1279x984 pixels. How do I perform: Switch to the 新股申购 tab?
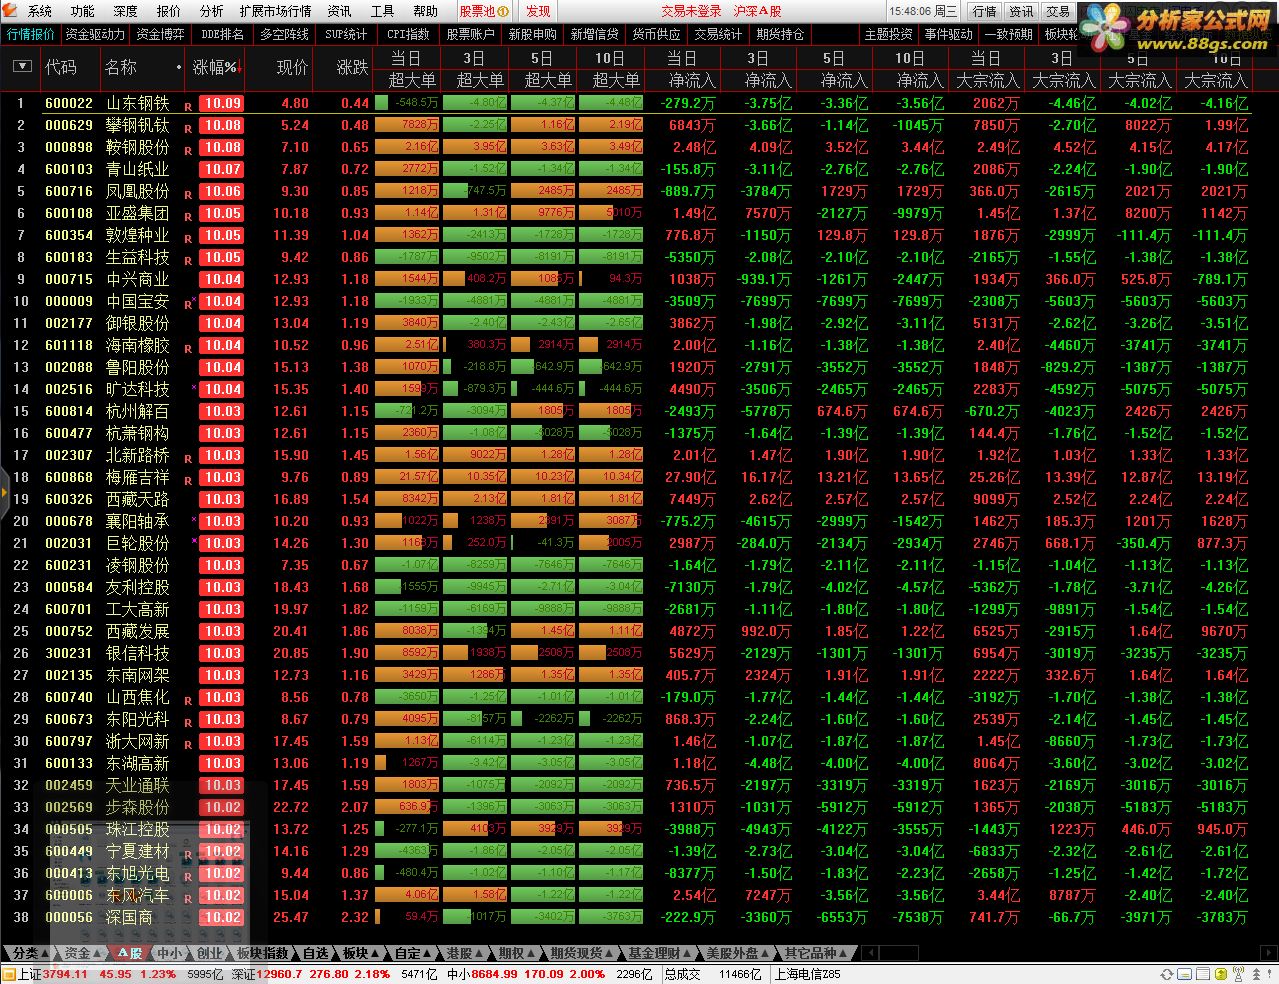click(x=533, y=34)
